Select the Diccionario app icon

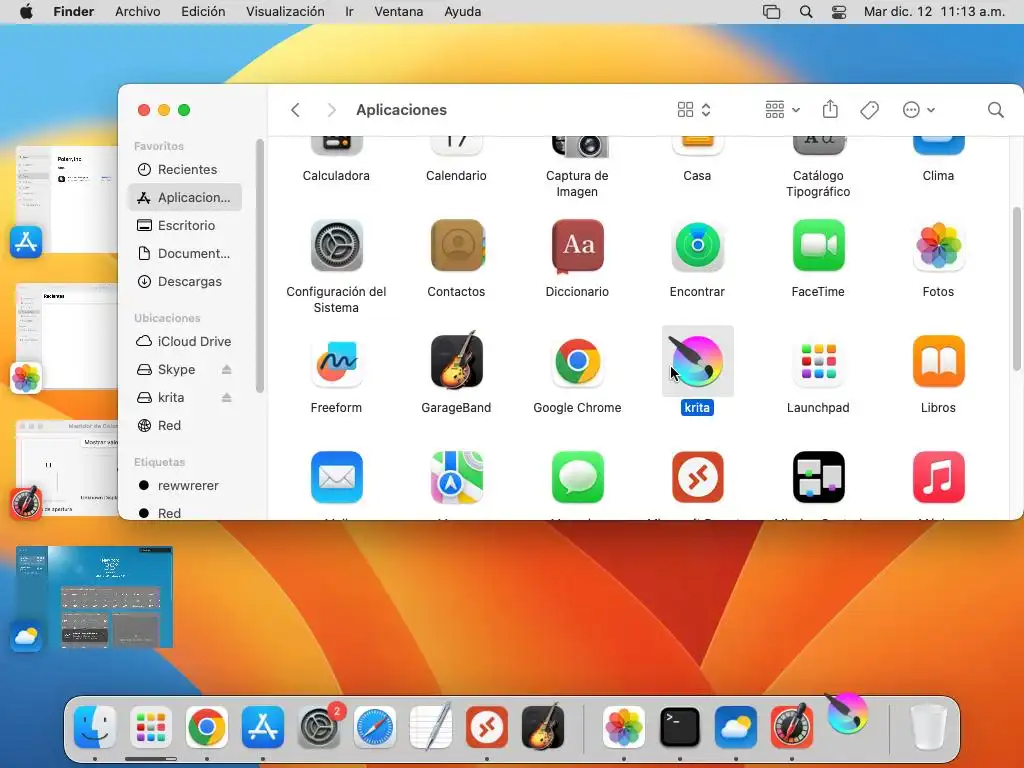tap(577, 246)
